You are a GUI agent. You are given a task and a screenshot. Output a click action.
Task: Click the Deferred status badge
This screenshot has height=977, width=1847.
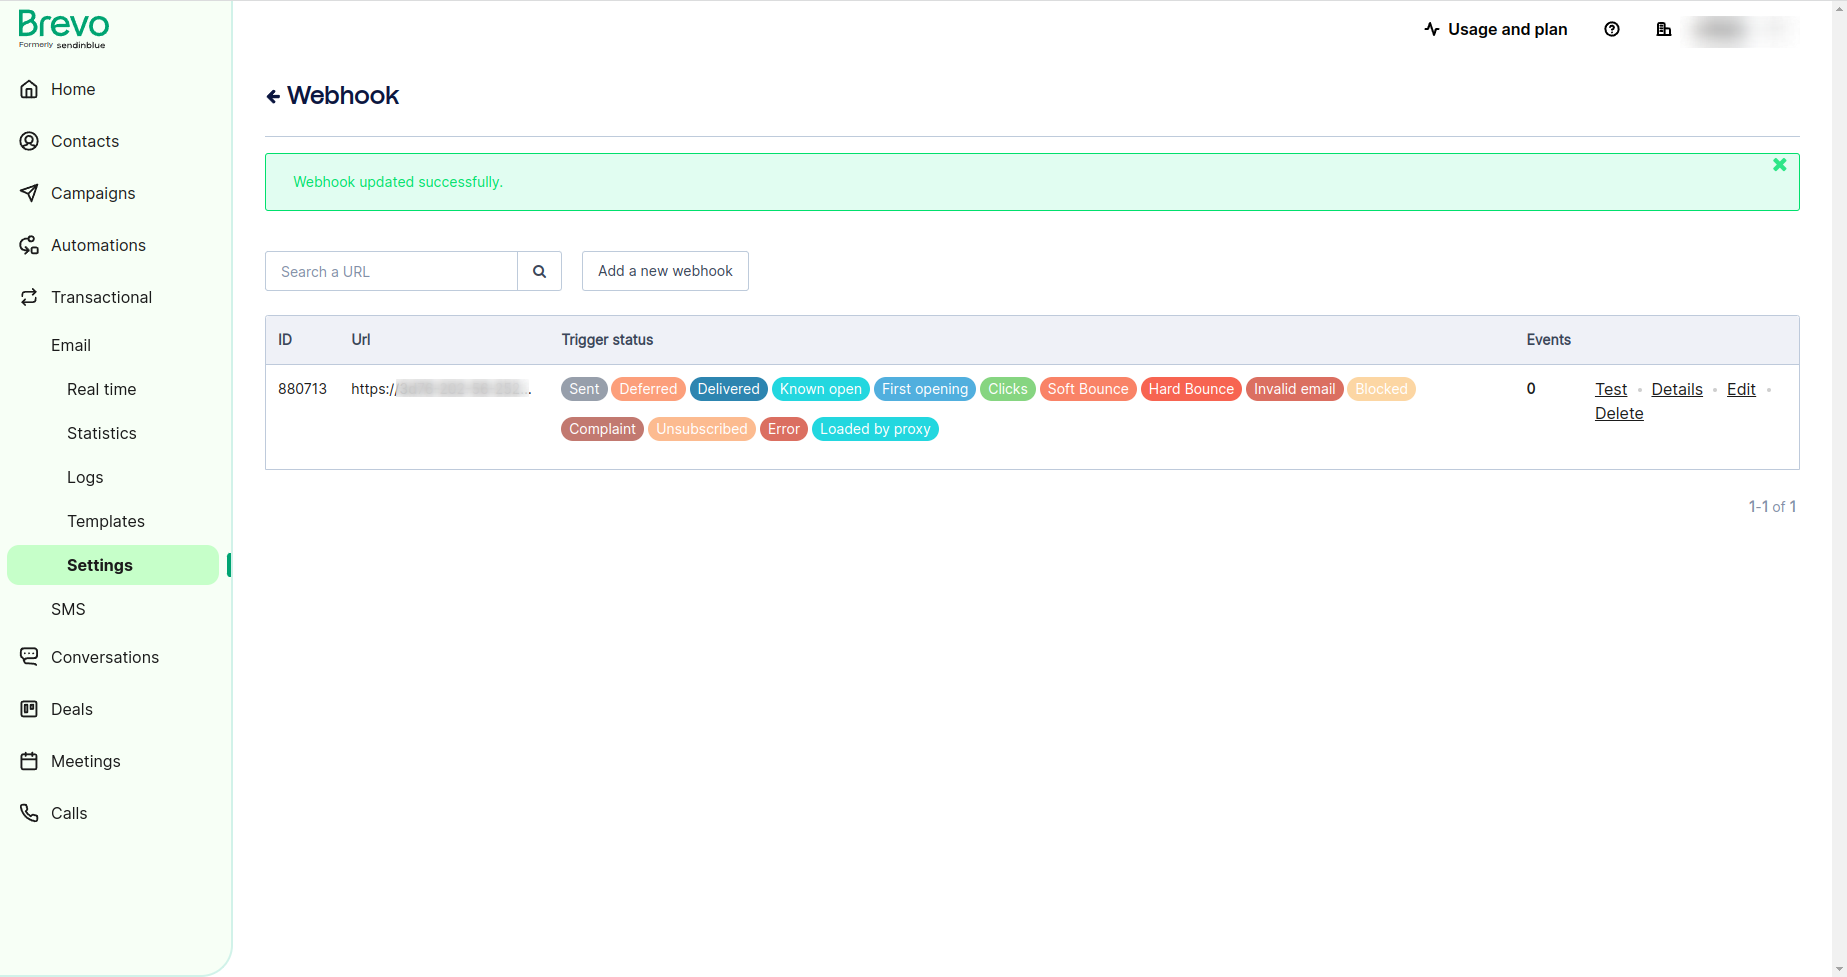pos(648,389)
